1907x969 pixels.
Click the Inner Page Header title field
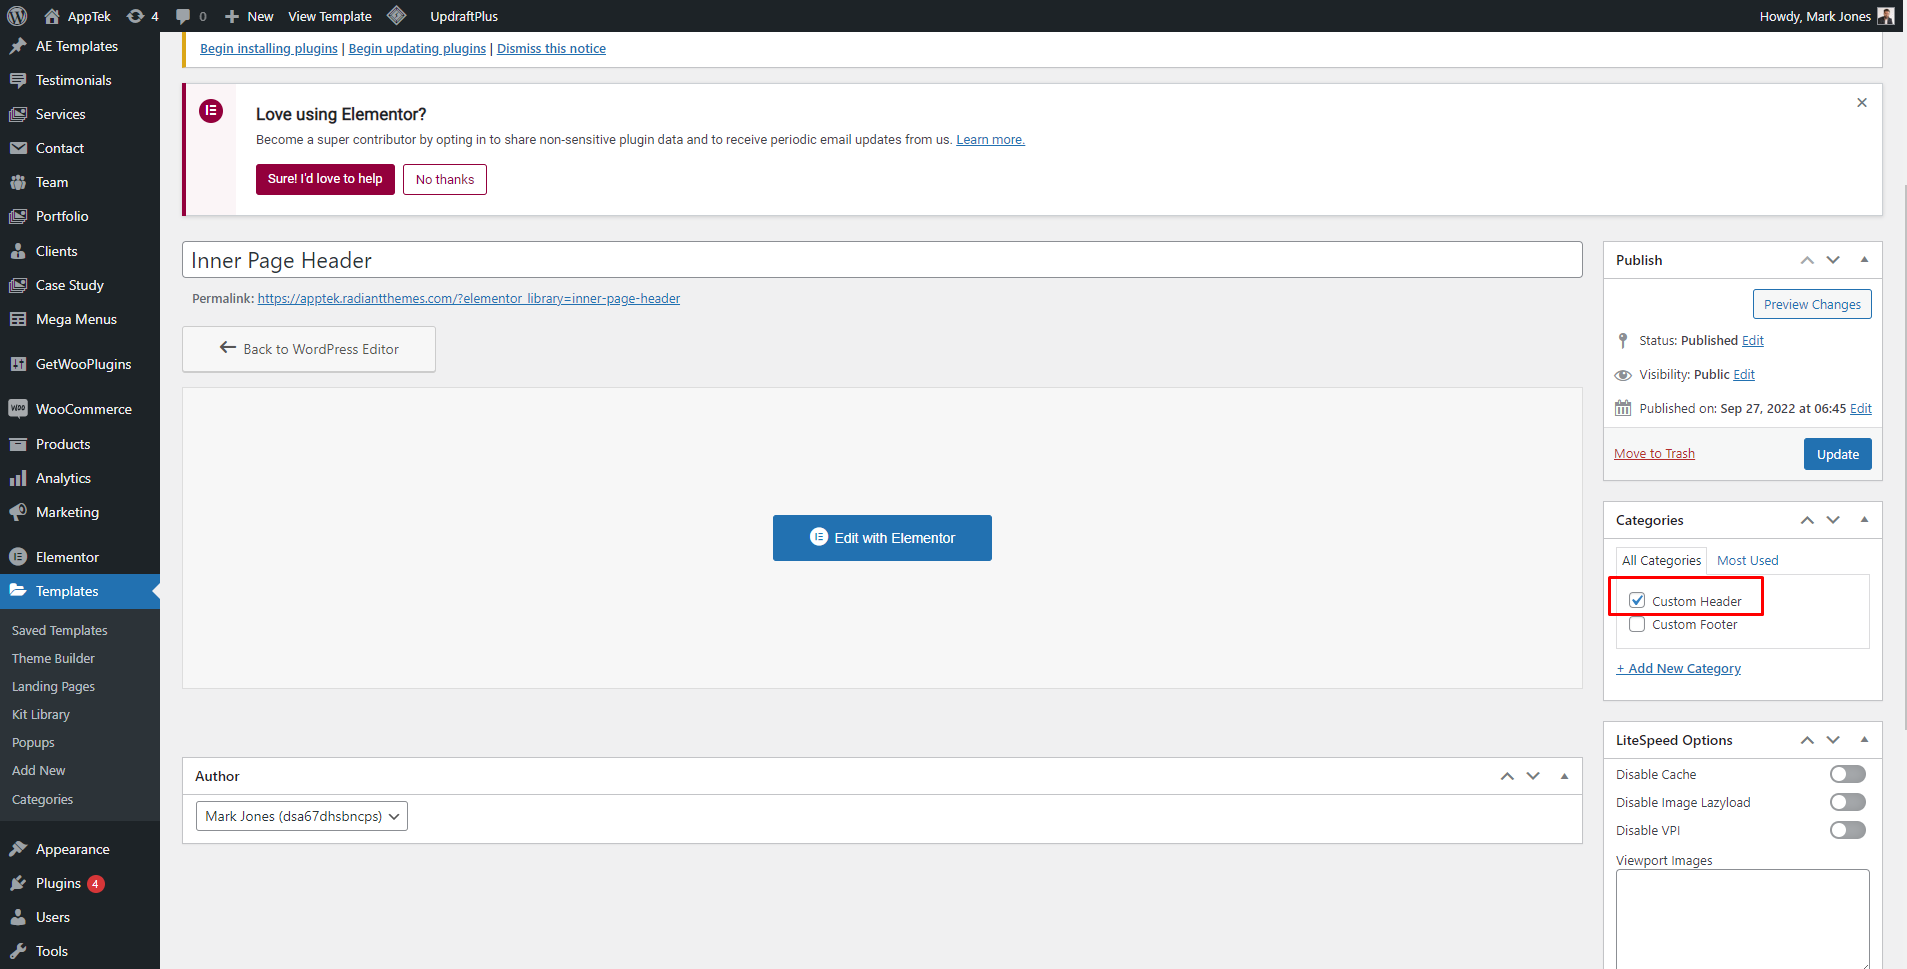point(881,260)
